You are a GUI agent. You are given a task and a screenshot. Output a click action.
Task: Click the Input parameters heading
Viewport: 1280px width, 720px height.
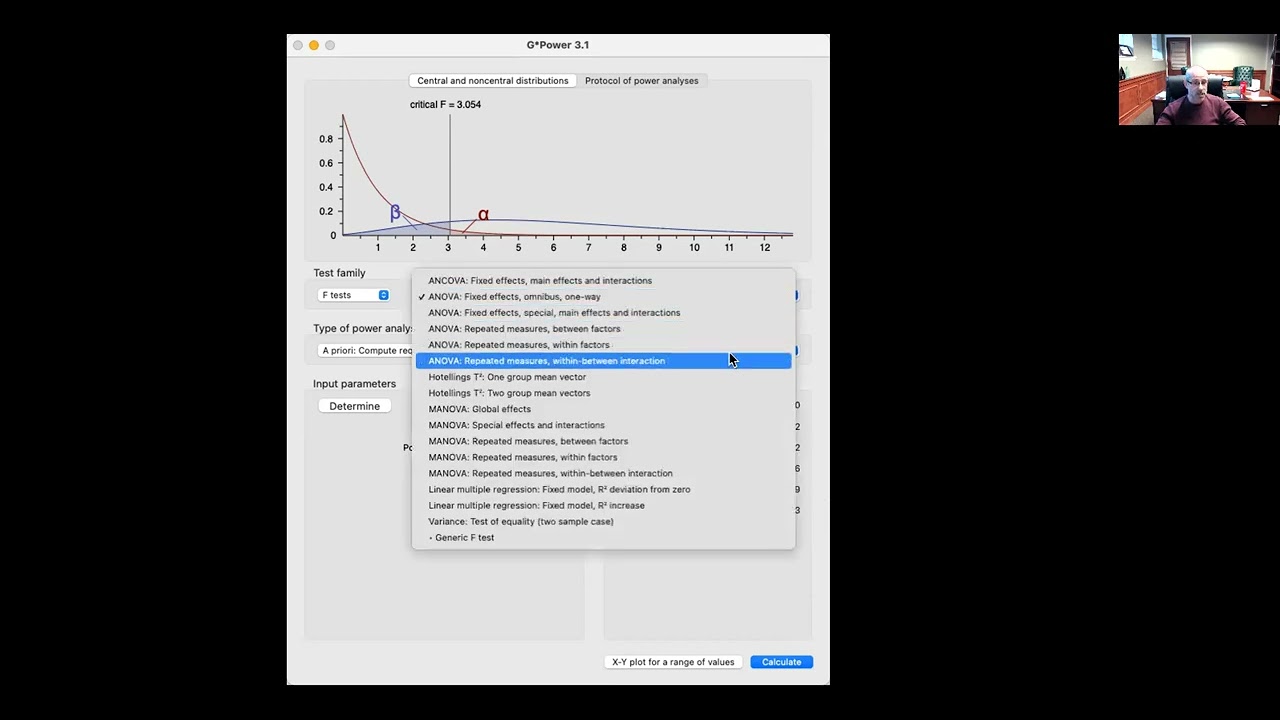(x=354, y=384)
